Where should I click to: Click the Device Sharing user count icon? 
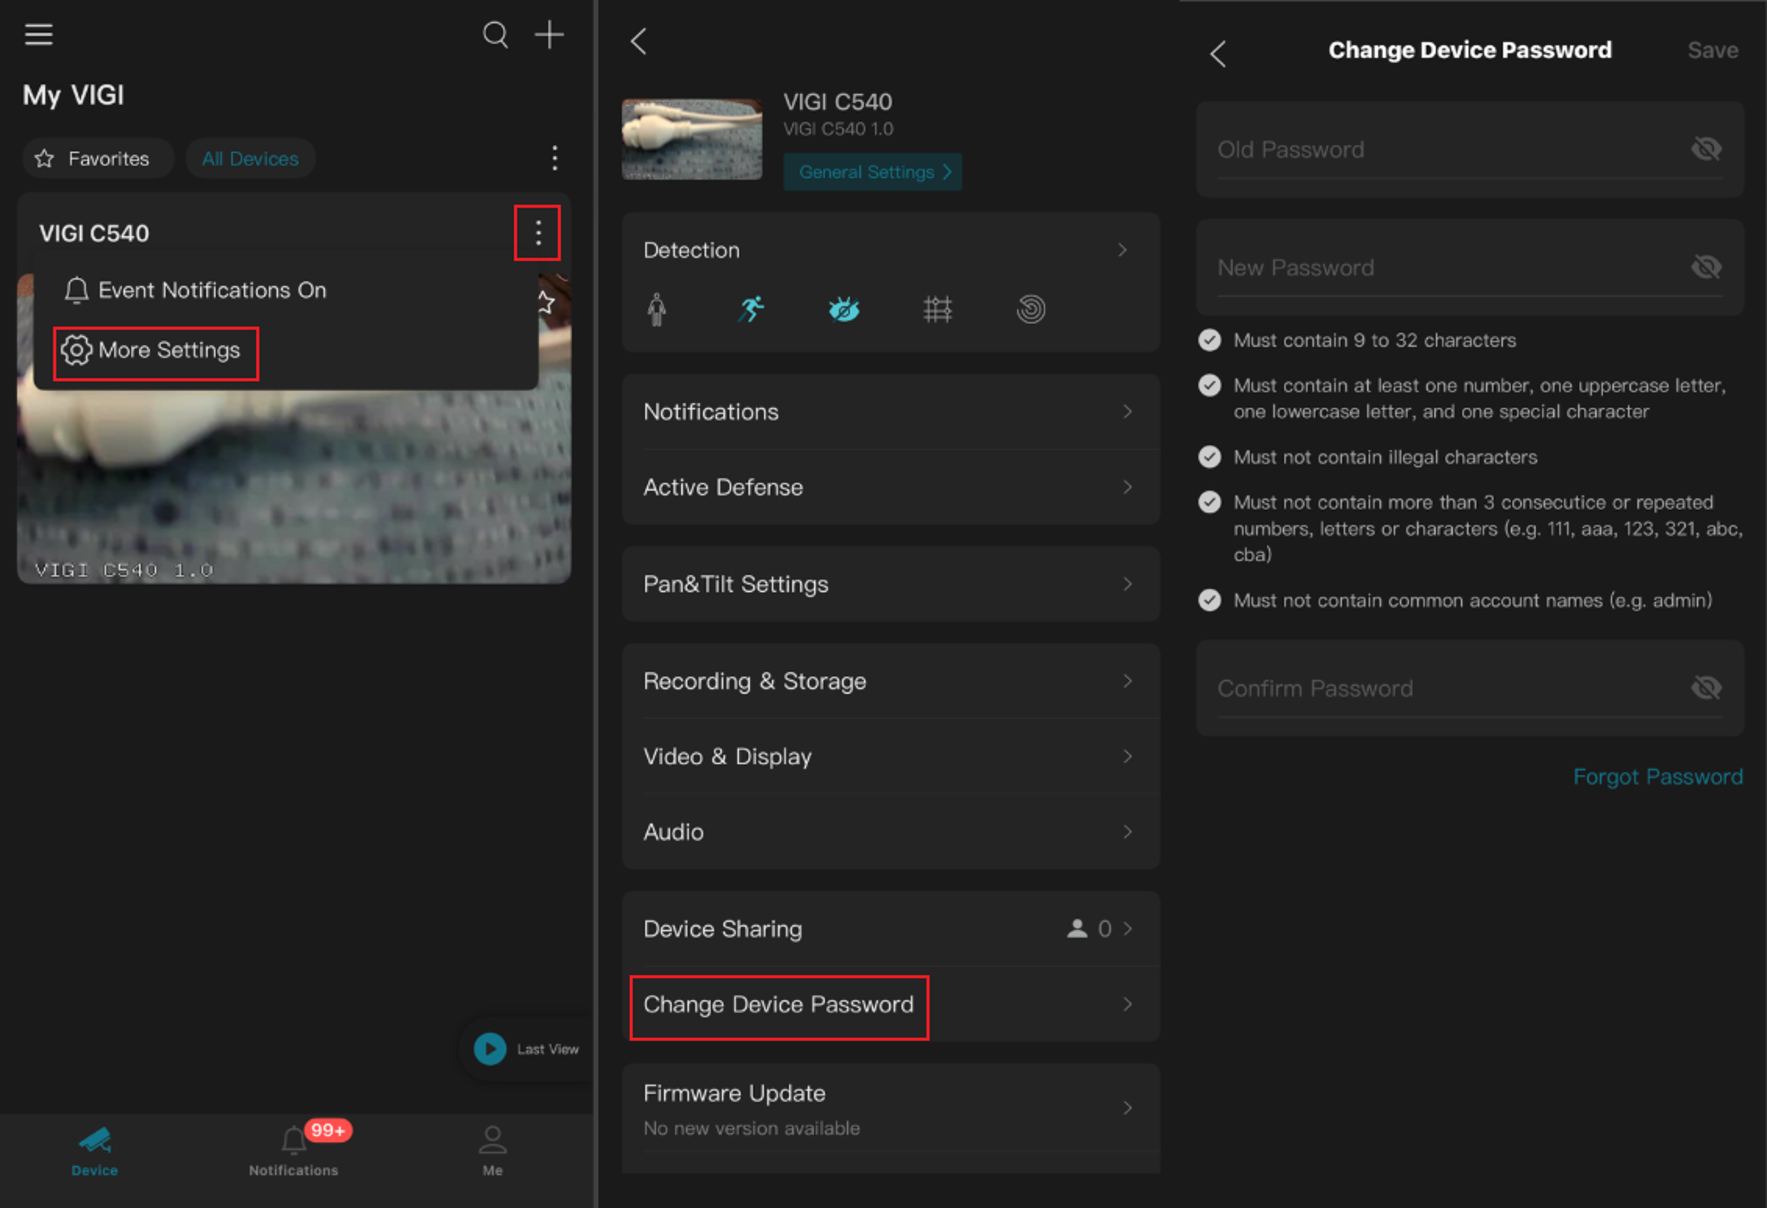(x=1077, y=929)
